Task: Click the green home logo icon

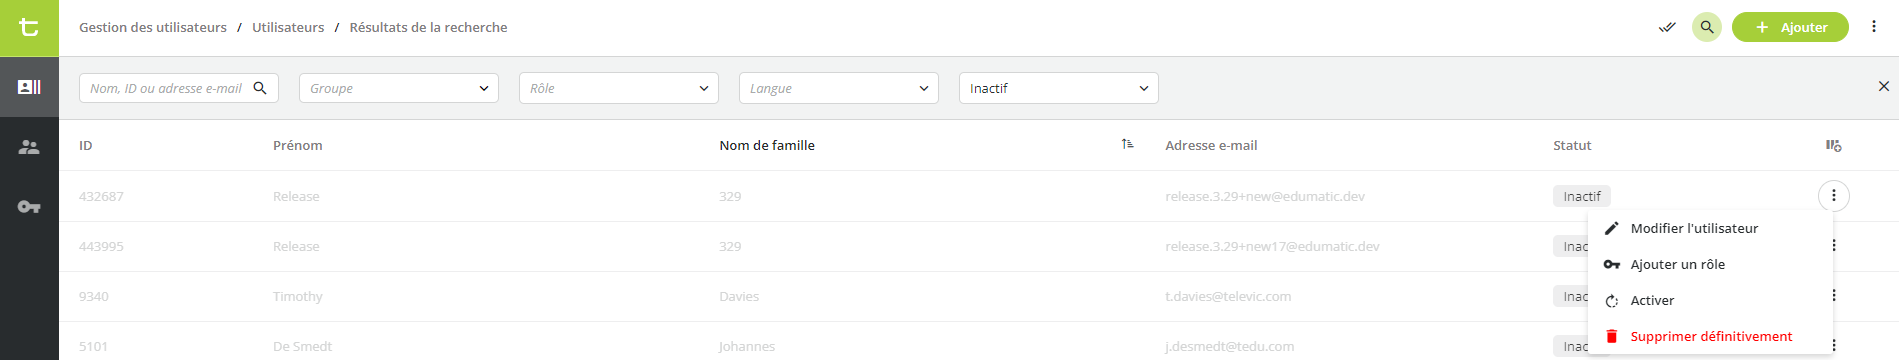Action: pos(29,28)
